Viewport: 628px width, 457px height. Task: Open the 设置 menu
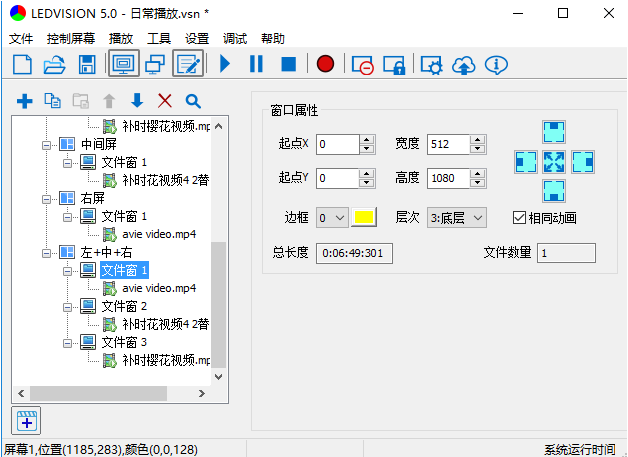pyautogui.click(x=197, y=38)
